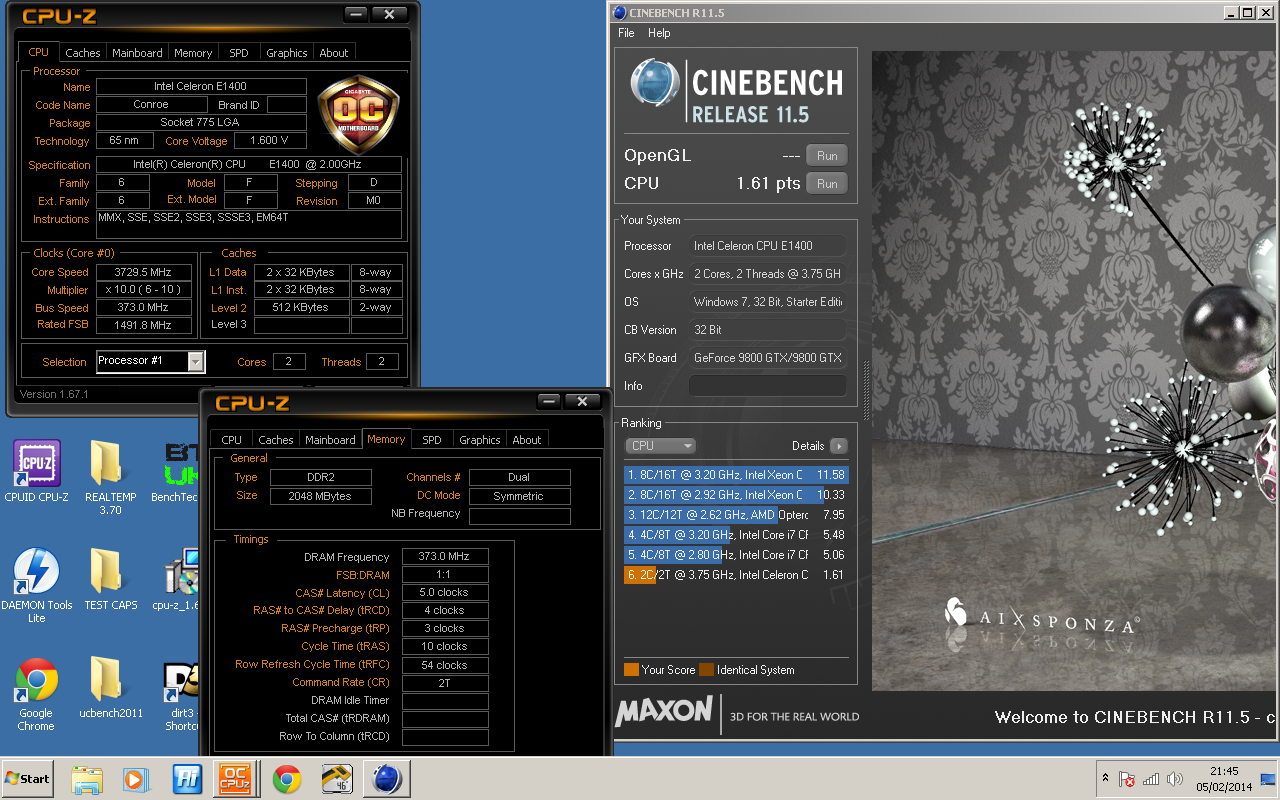
Task: Switch to SPD tab in lower CPU-Z
Action: click(432, 440)
